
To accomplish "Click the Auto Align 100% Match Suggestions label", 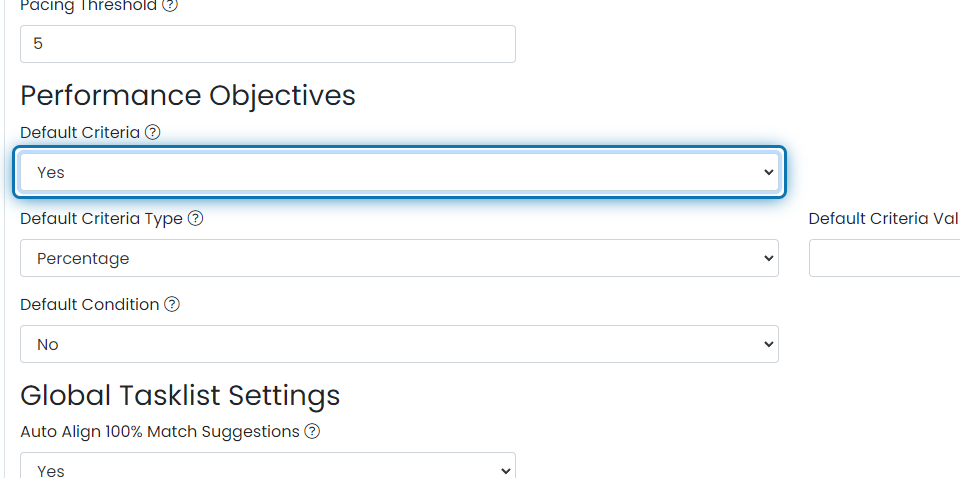I will (159, 432).
